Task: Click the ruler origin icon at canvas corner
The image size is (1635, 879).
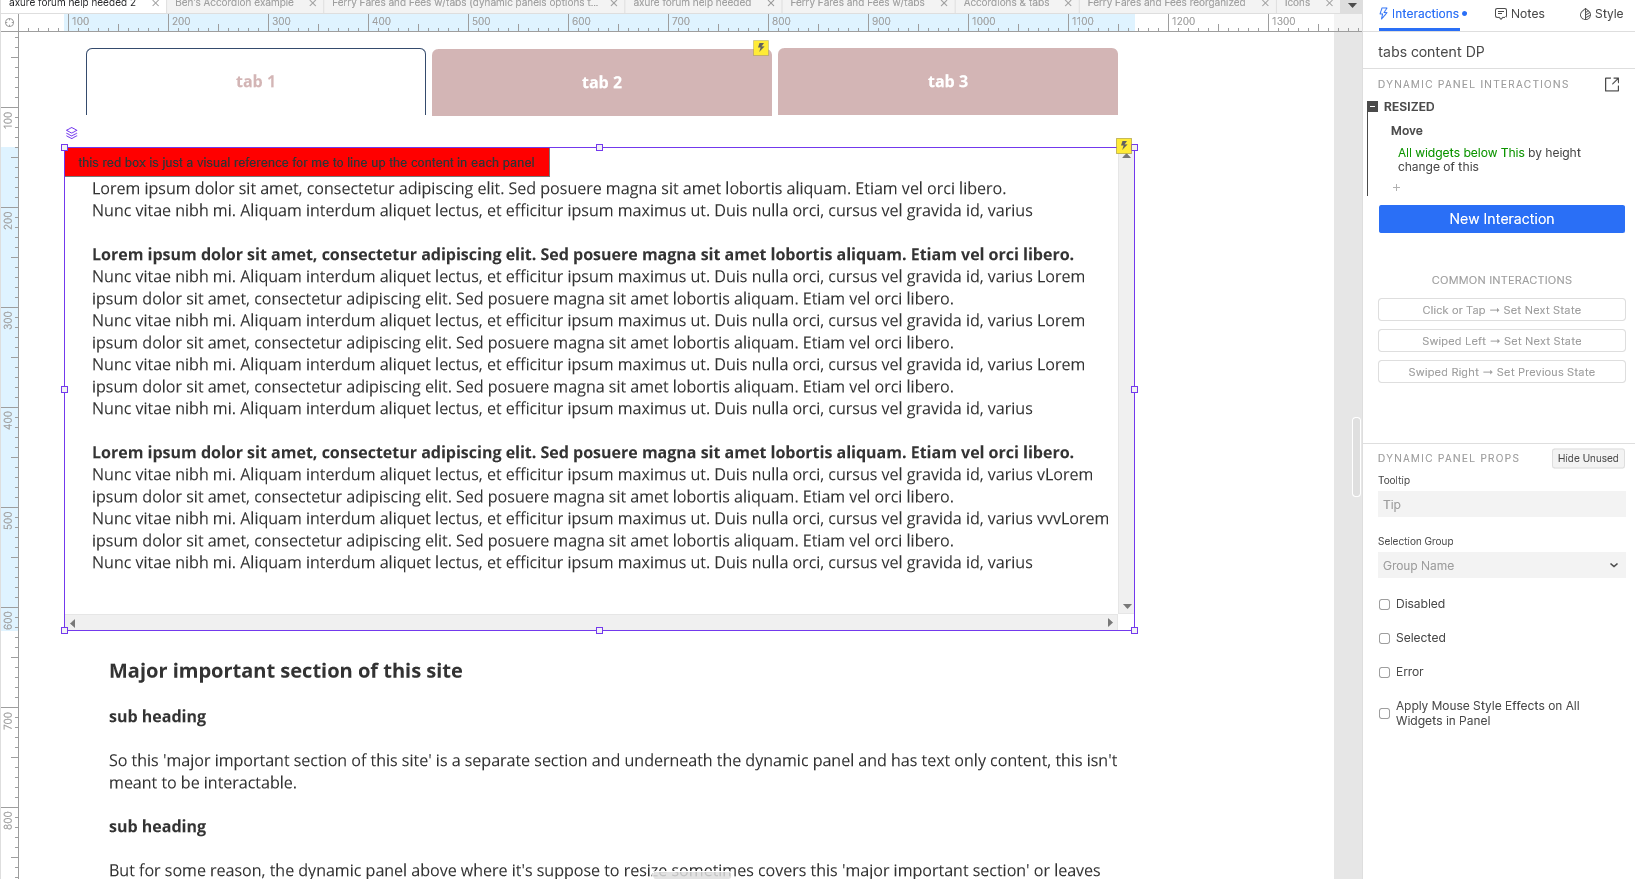Action: coord(9,22)
